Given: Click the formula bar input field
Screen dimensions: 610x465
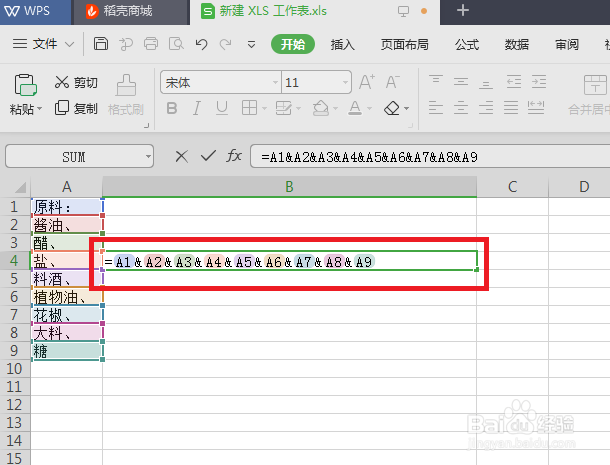Looking at the screenshot, I should [430, 156].
